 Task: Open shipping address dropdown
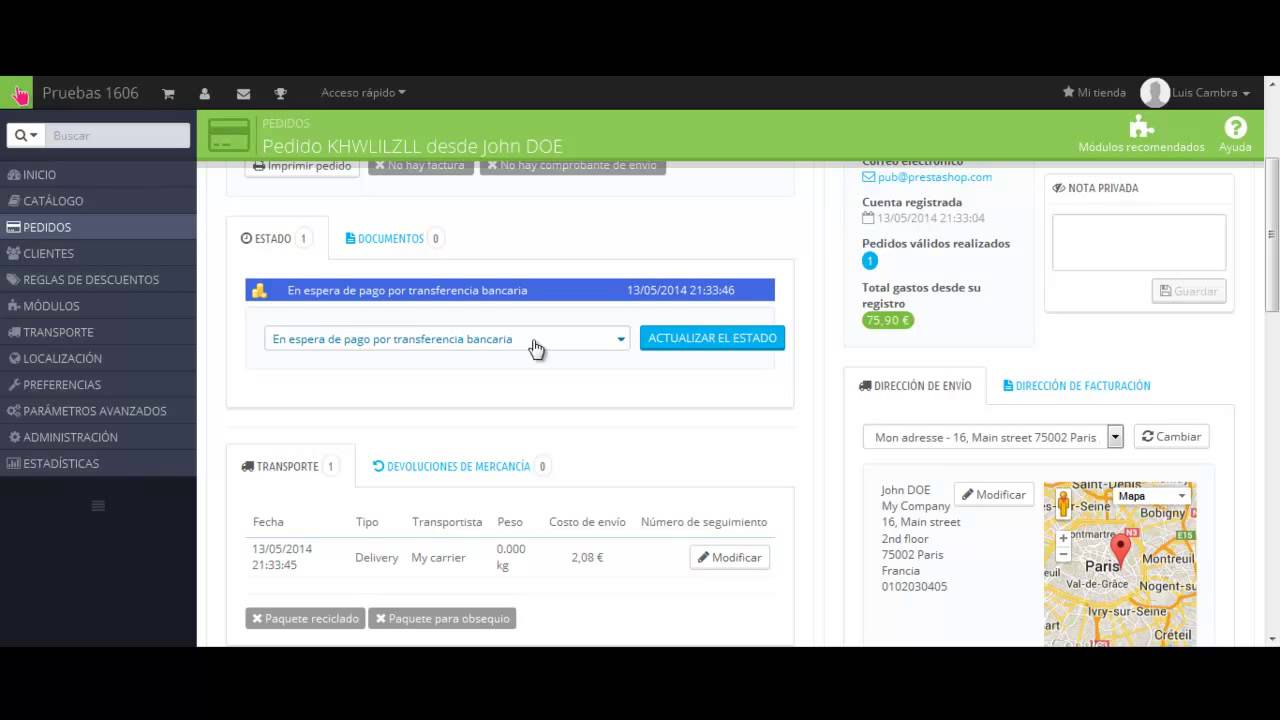pyautogui.click(x=993, y=437)
